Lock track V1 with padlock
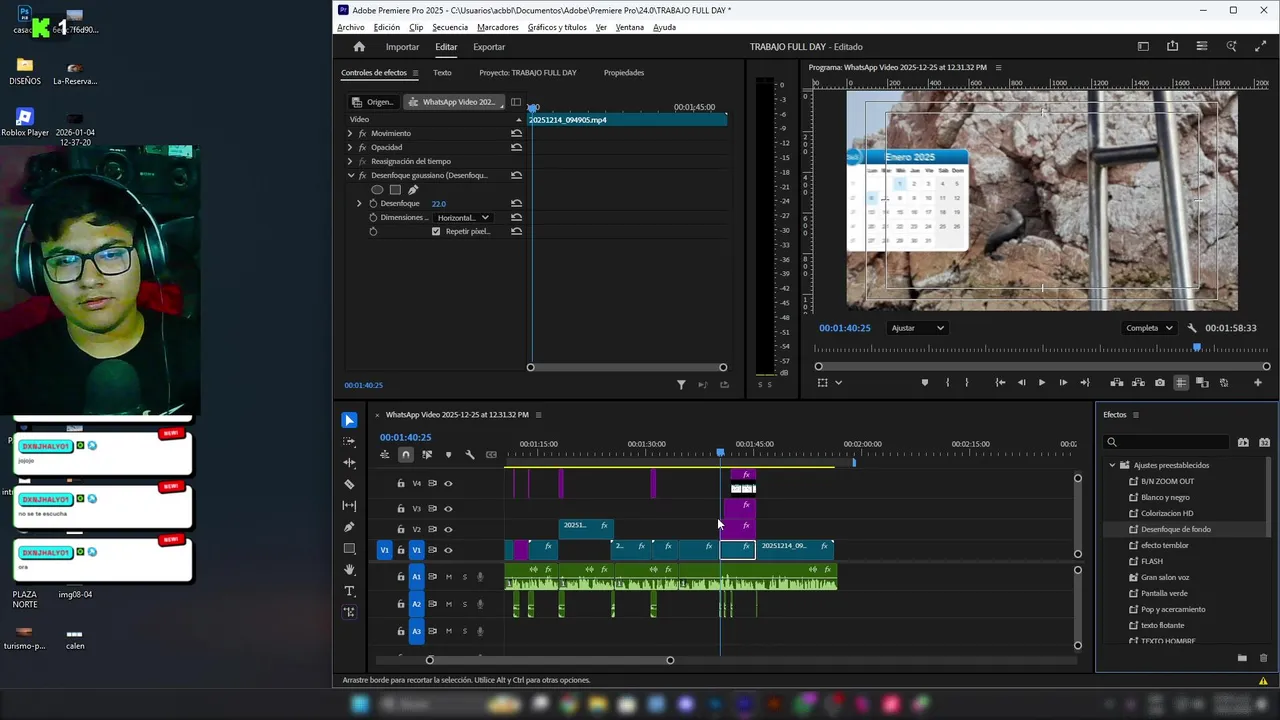 [x=401, y=550]
